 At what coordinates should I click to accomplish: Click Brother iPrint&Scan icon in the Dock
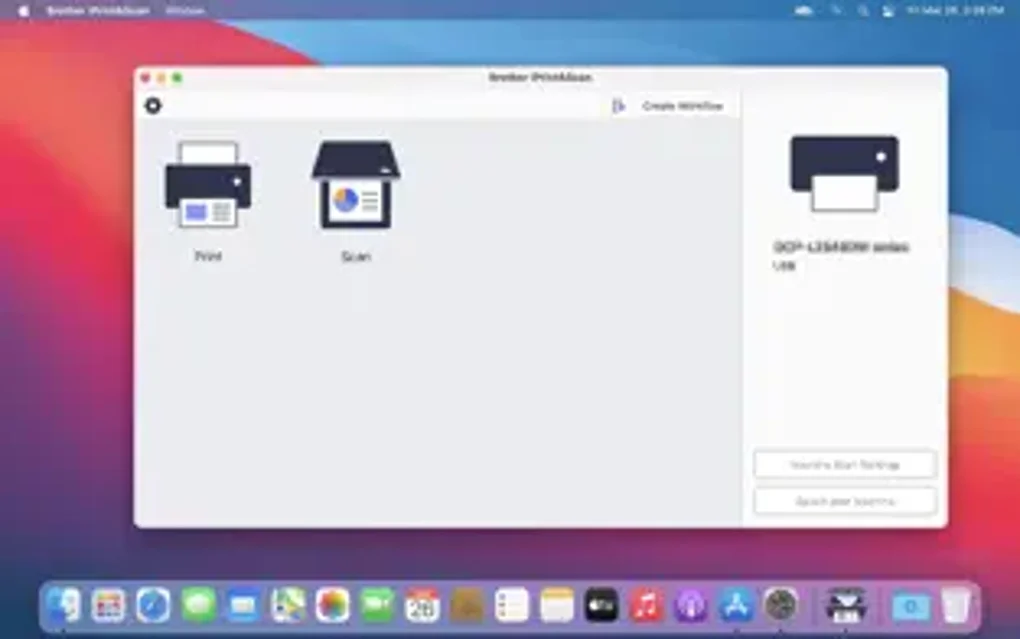(x=845, y=605)
